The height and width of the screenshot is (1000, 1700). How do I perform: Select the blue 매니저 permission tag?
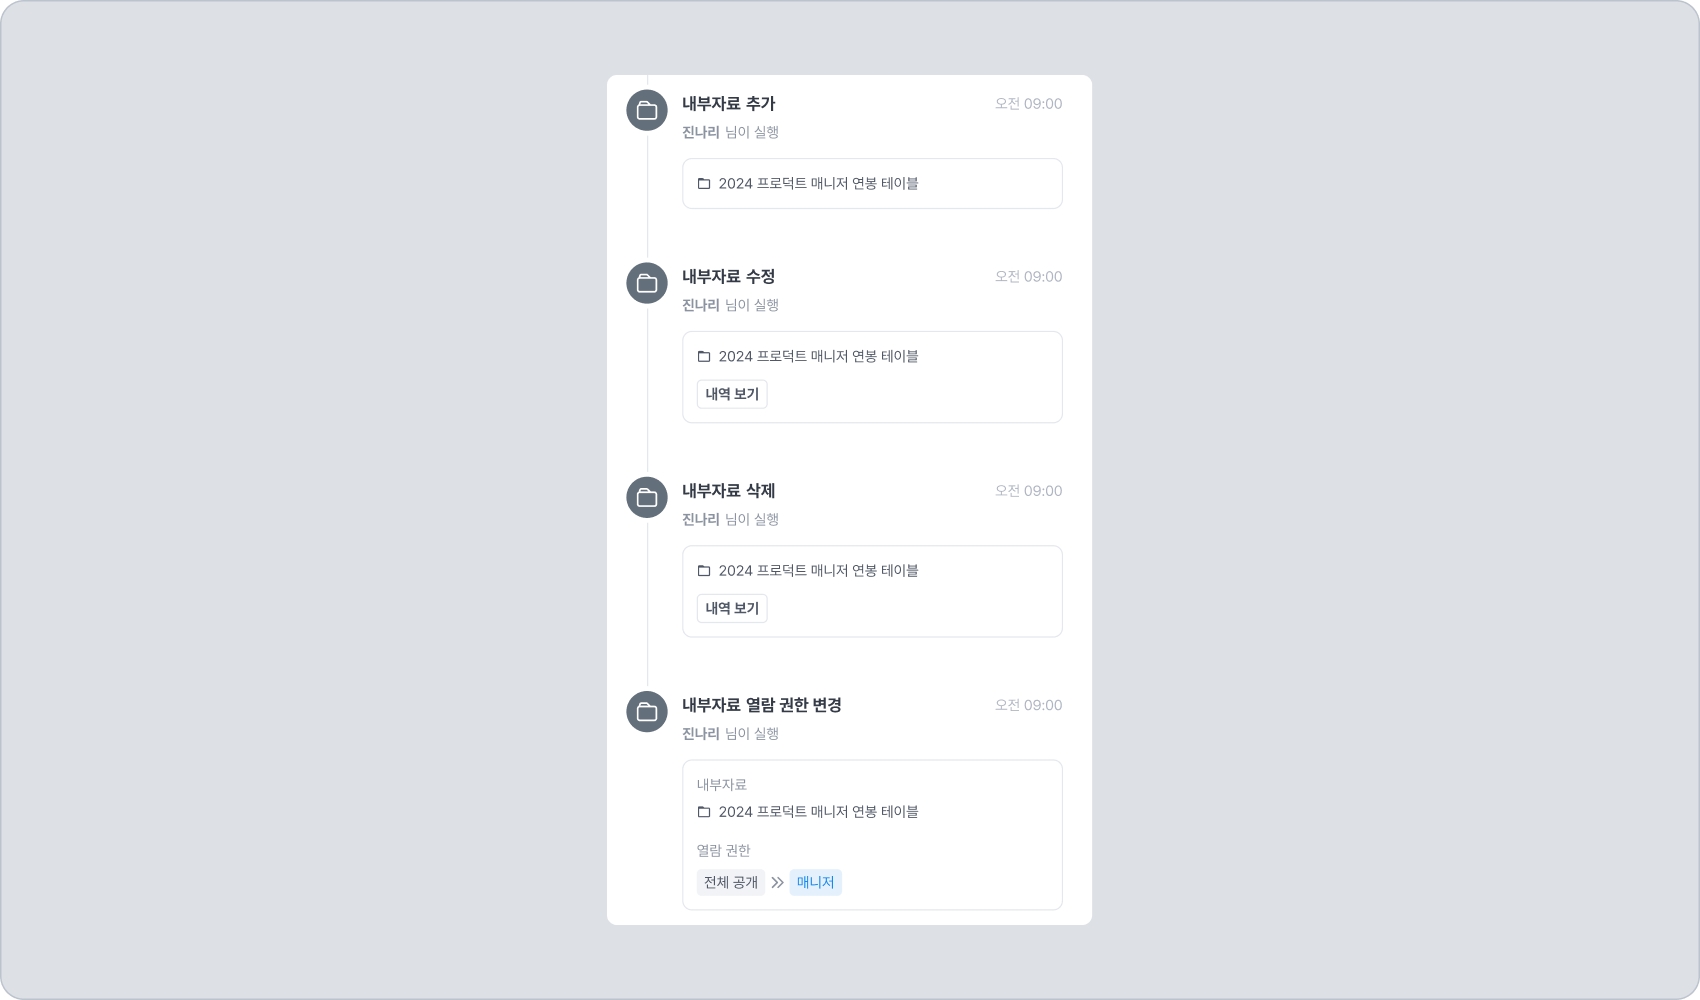[x=816, y=882]
